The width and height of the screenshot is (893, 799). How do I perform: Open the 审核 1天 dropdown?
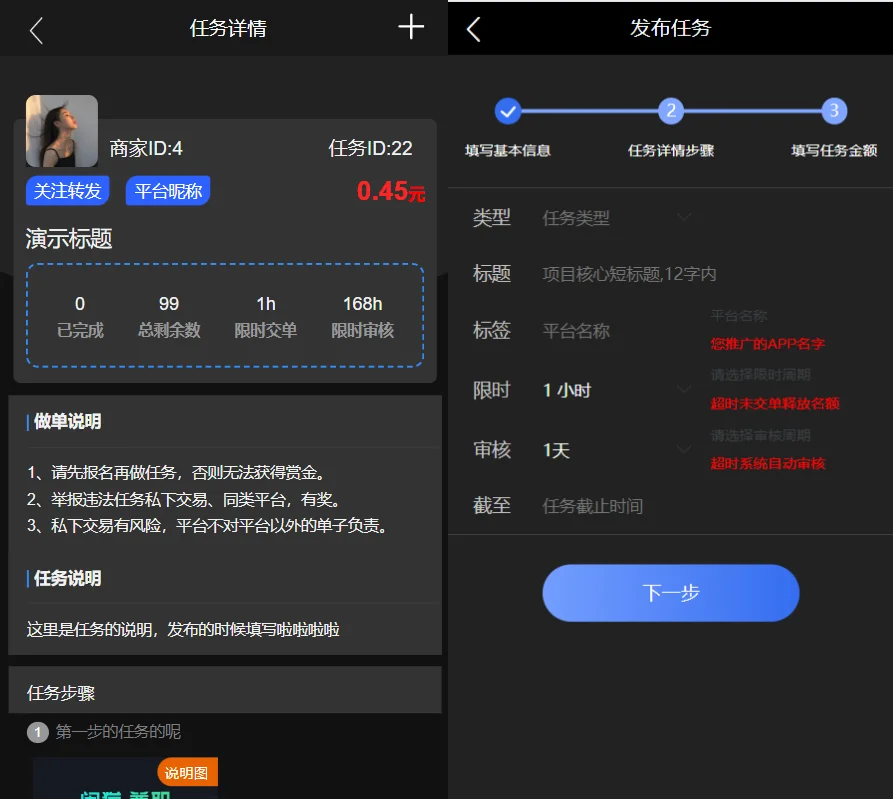click(x=616, y=450)
